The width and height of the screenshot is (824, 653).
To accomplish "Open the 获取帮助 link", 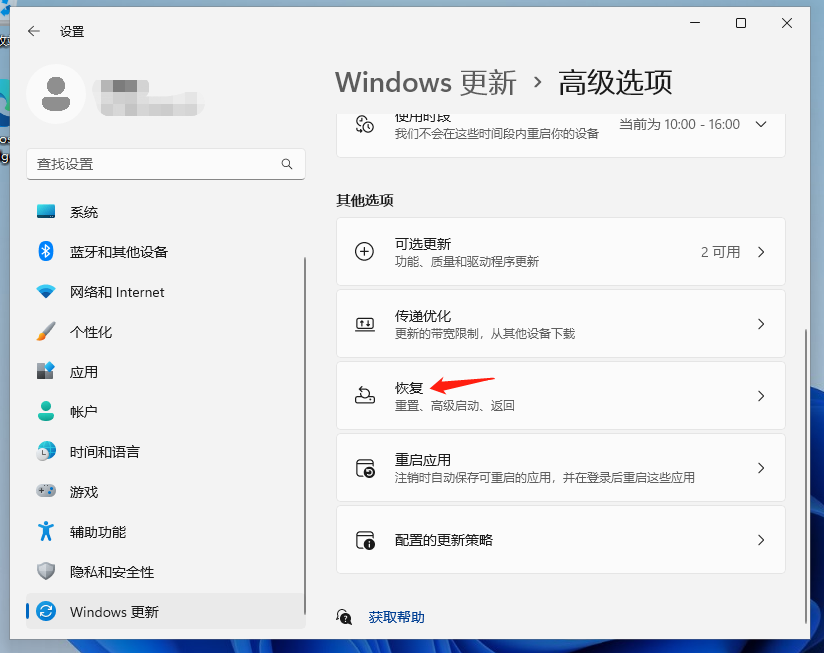I will (x=395, y=617).
